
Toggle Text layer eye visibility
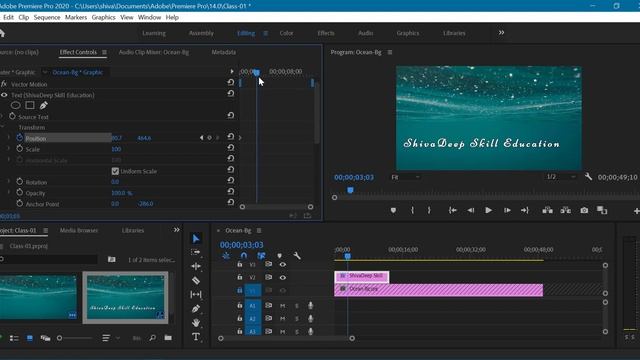4,95
